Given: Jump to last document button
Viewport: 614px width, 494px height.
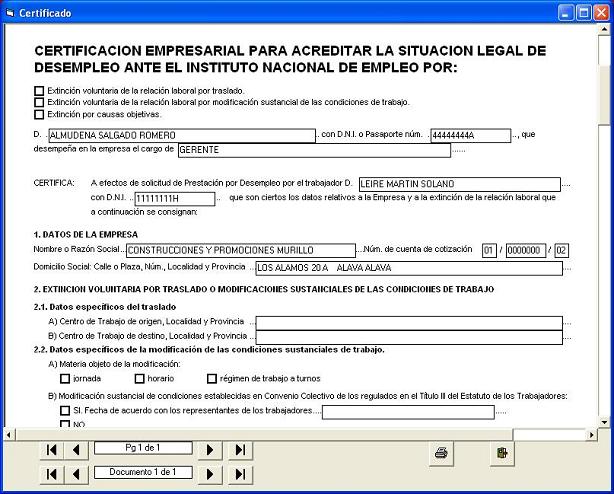Looking at the screenshot, I should coord(240,474).
